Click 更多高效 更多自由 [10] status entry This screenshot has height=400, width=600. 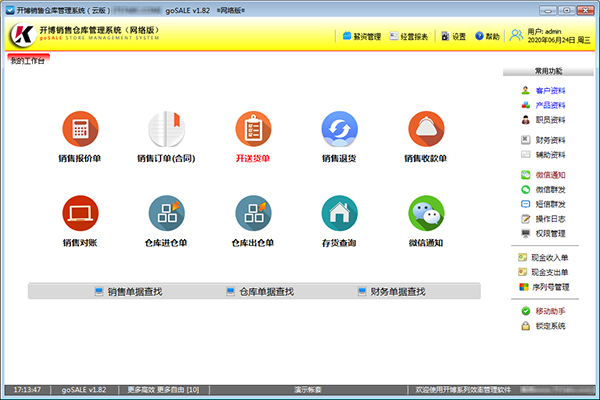[x=163, y=390]
